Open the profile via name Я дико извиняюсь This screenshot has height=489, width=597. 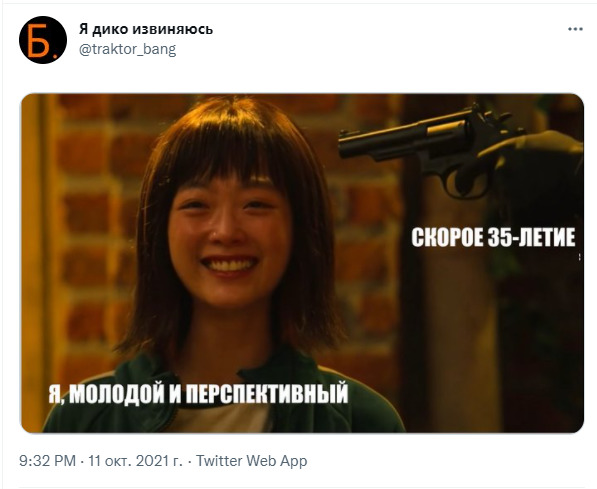(x=146, y=29)
